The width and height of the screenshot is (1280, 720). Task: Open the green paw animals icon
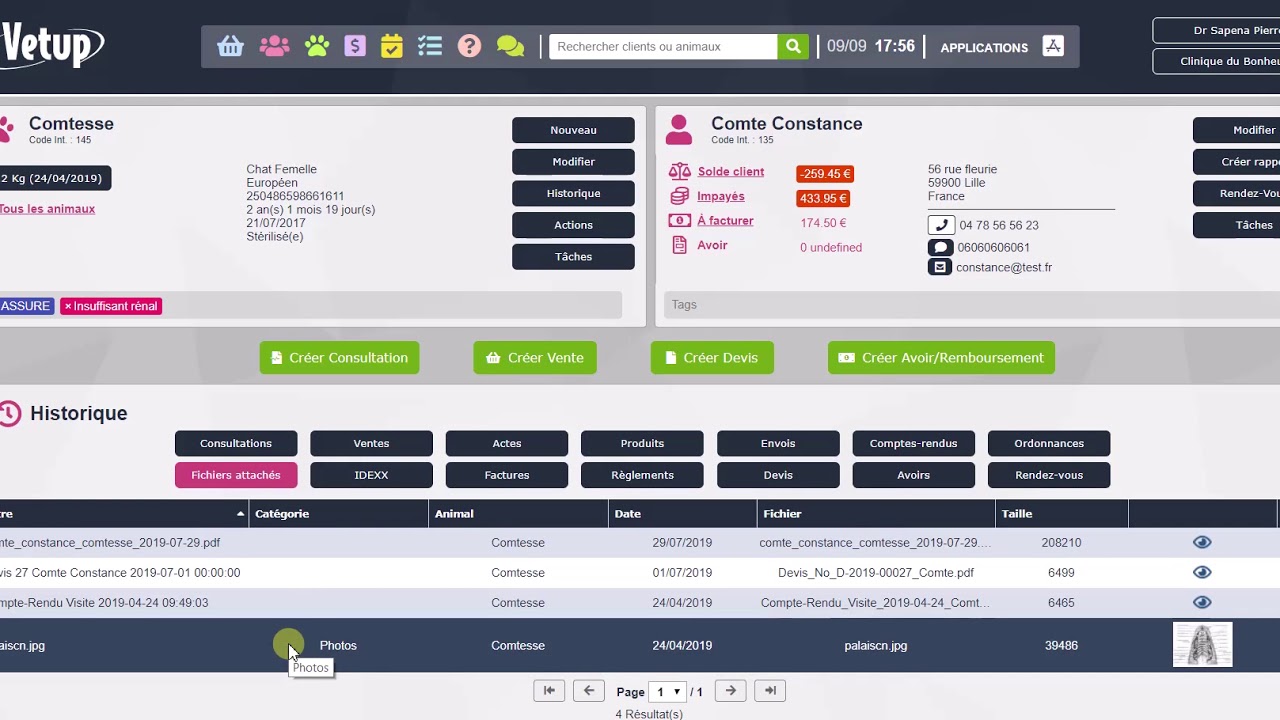pos(317,47)
